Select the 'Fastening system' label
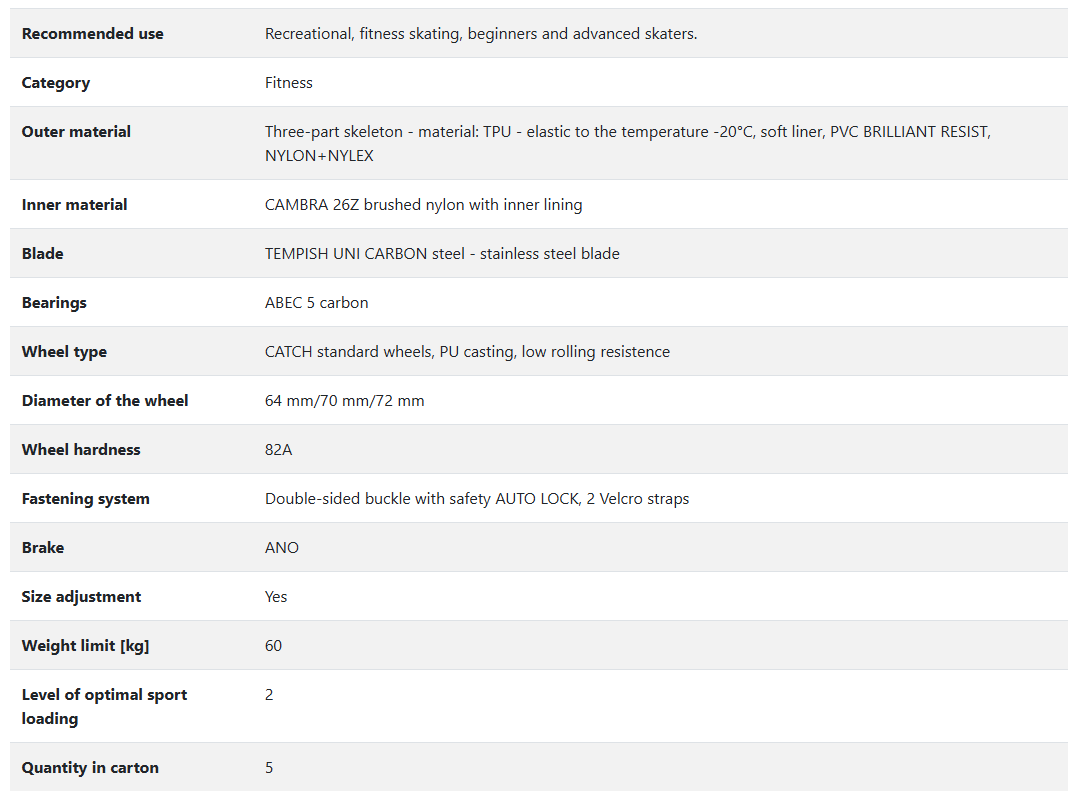The image size is (1076, 798). pyautogui.click(x=85, y=499)
